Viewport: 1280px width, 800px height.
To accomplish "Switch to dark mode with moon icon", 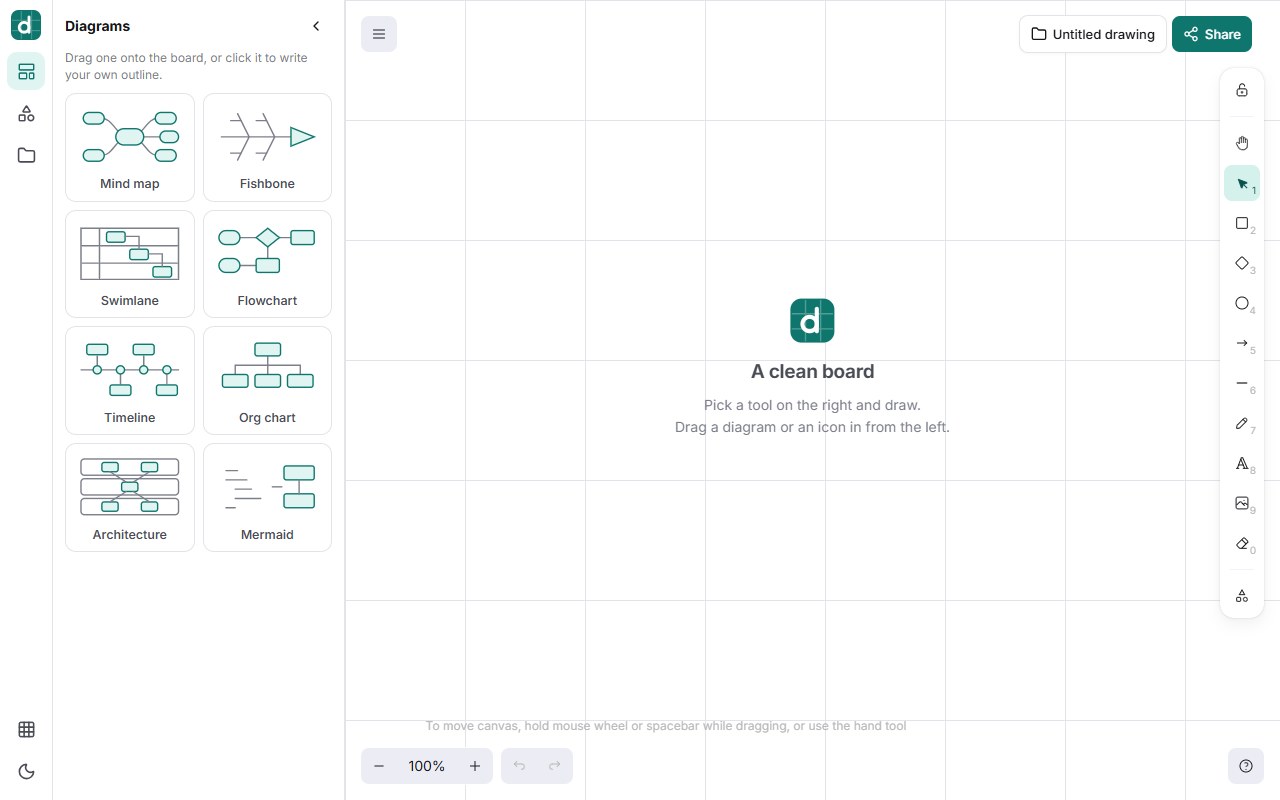I will click(x=26, y=771).
